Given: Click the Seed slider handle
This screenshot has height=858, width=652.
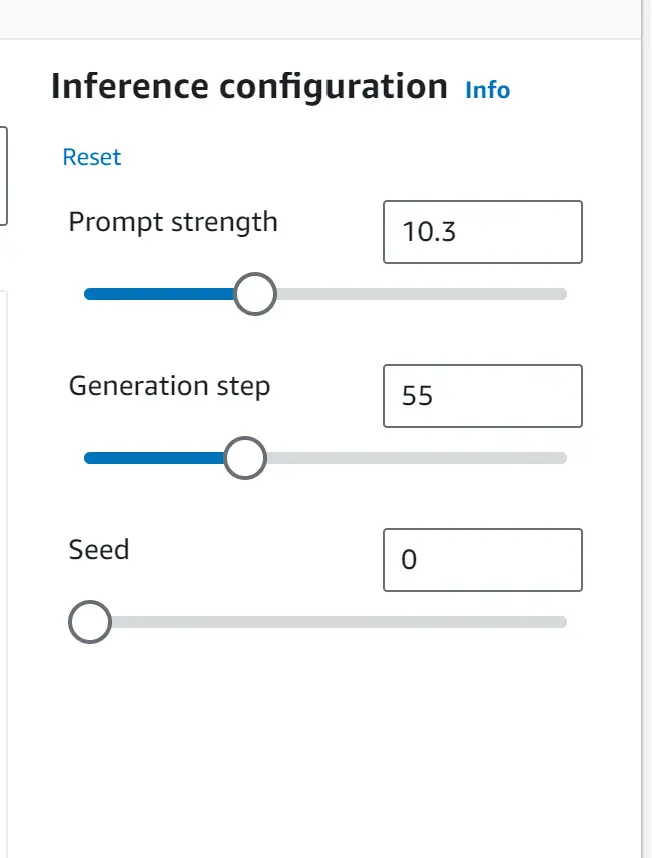Looking at the screenshot, I should point(89,622).
